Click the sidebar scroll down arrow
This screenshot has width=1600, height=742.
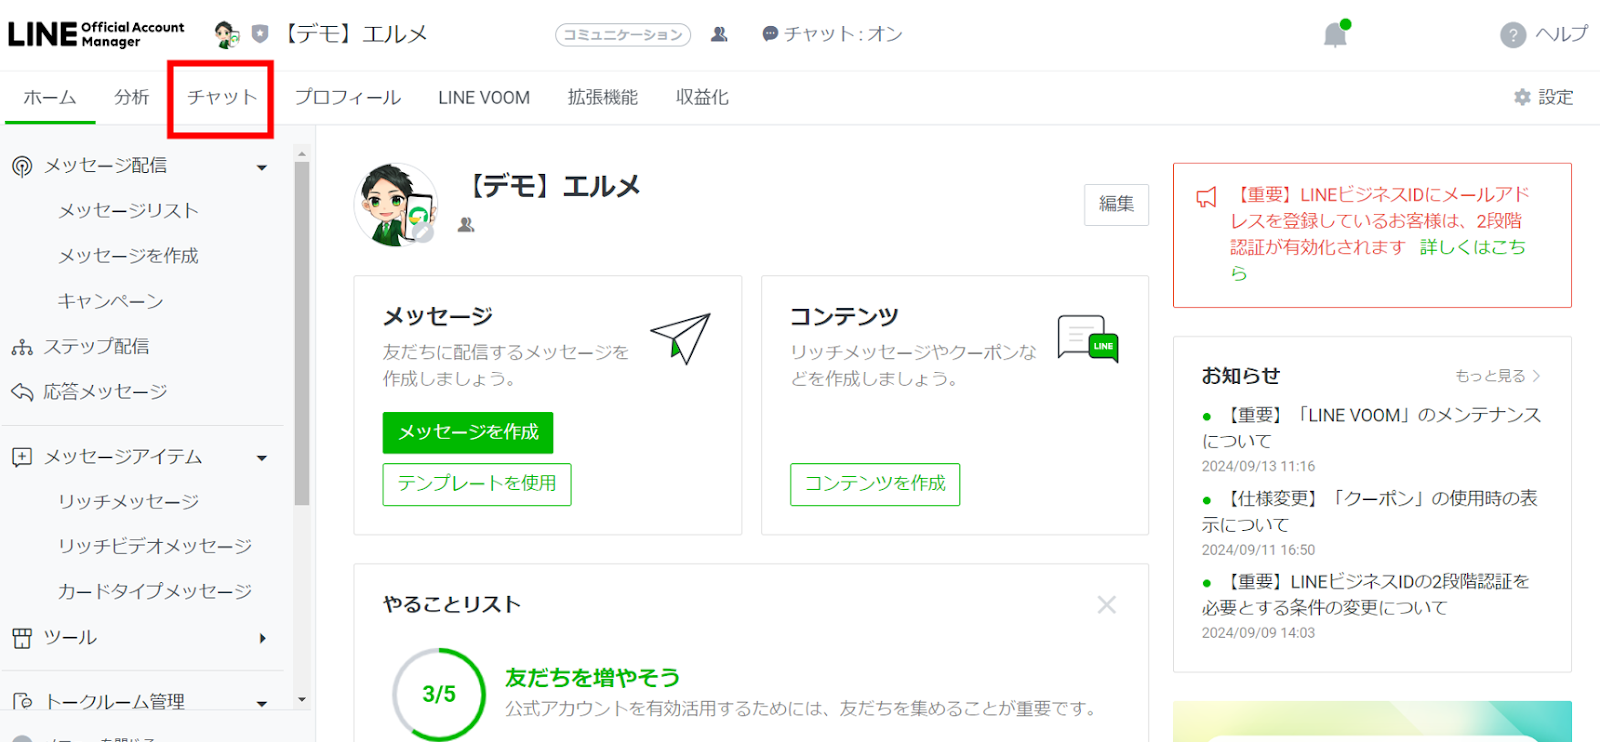[302, 700]
